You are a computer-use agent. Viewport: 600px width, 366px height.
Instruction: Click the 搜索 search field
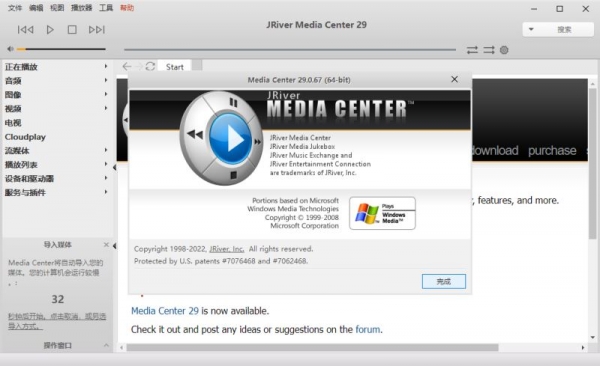click(565, 29)
